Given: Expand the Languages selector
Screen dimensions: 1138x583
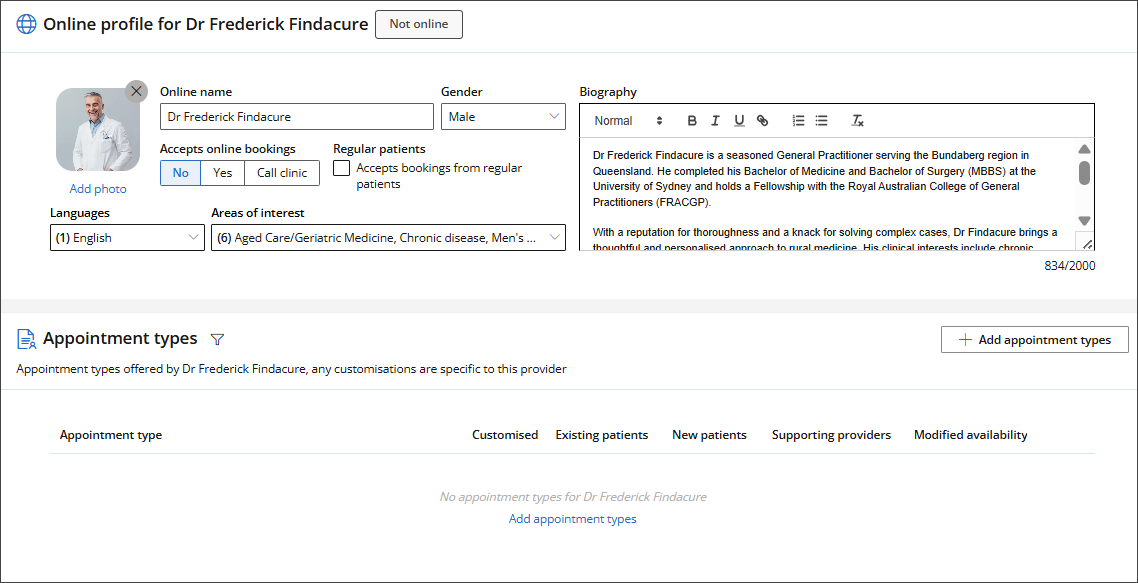Looking at the screenshot, I should pos(192,237).
